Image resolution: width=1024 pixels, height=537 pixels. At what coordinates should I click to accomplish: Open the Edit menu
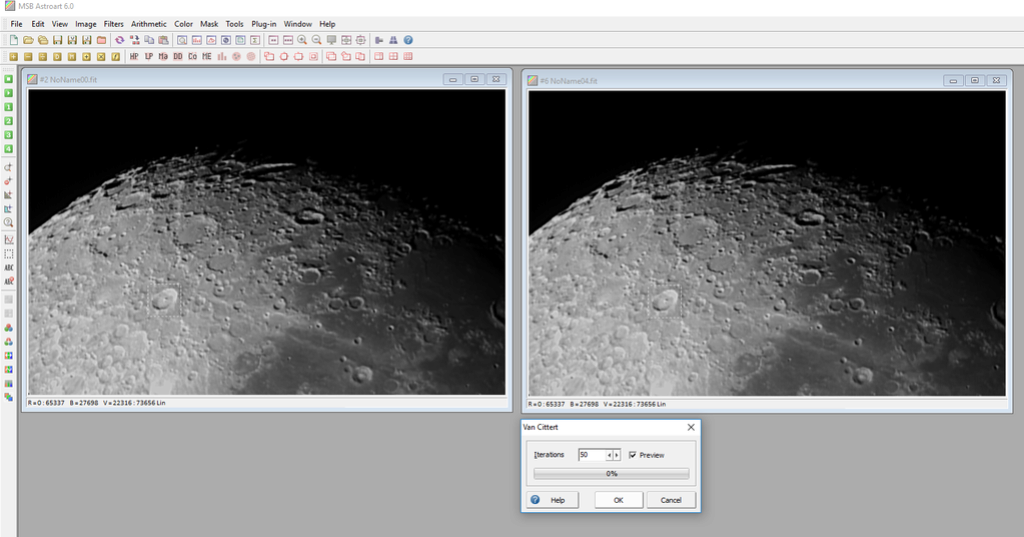38,24
